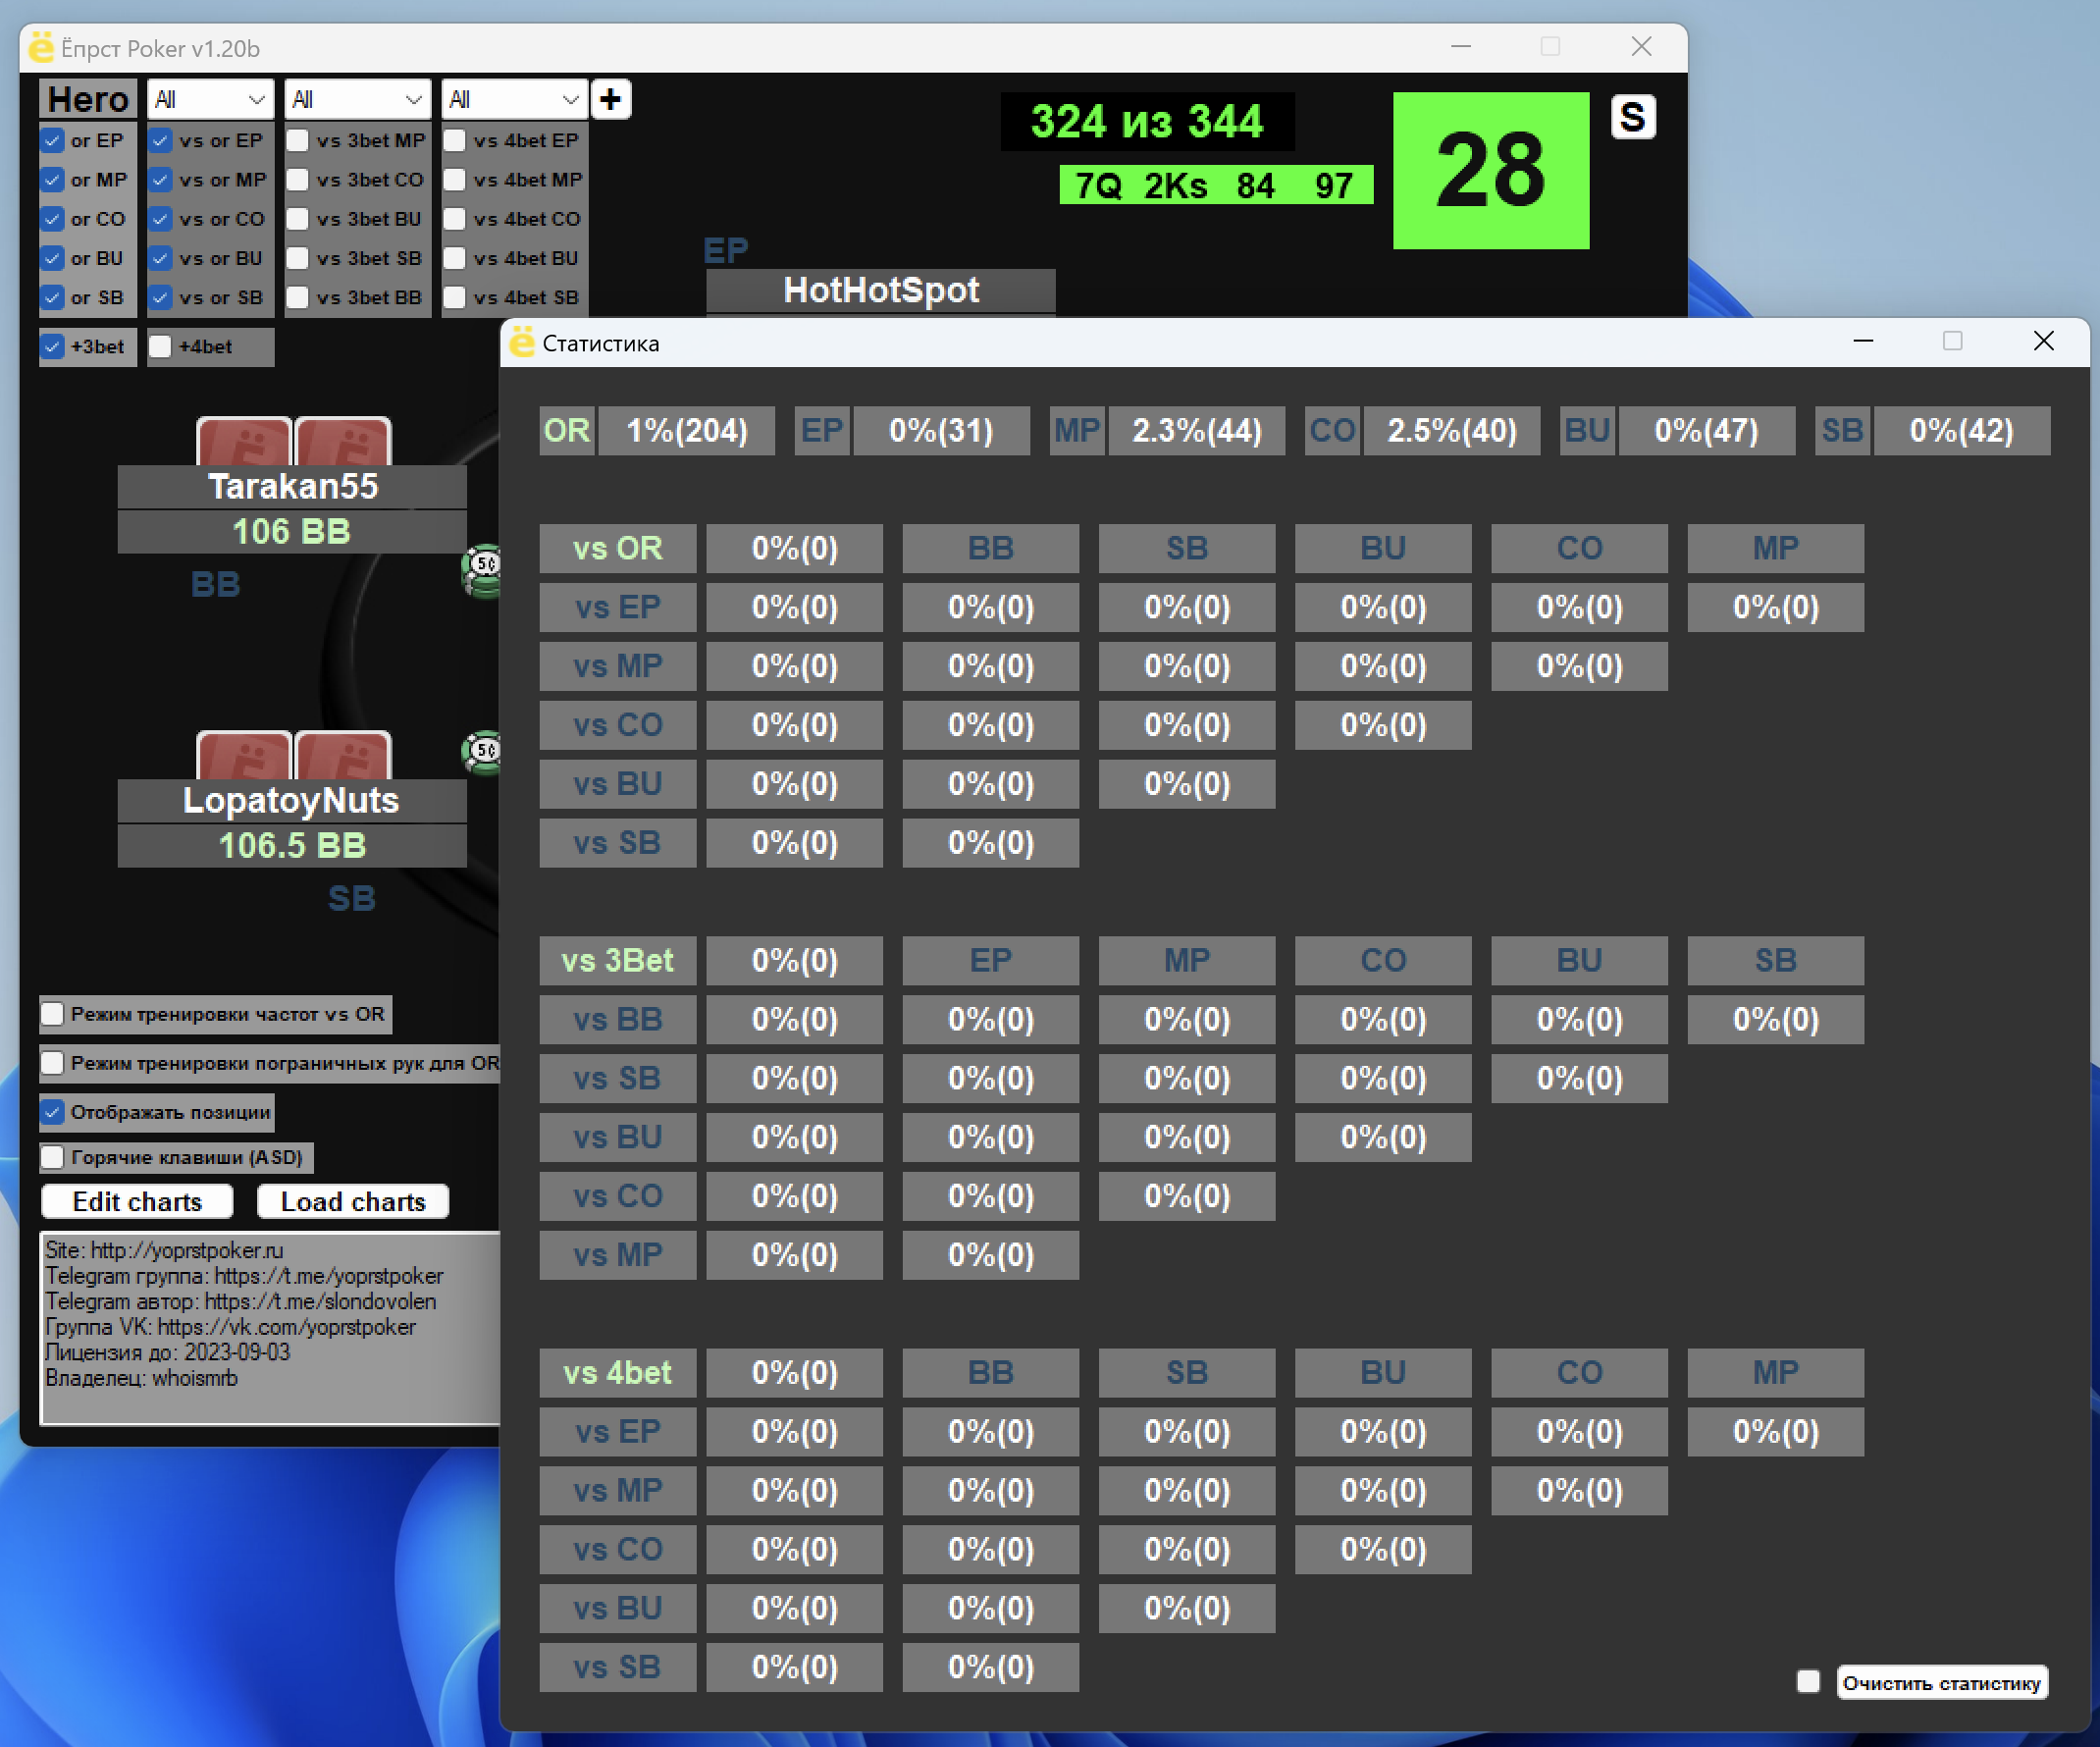The width and height of the screenshot is (2100, 1747).
Task: Toggle the 'vs or SB' checkbox
Action: coord(160,297)
